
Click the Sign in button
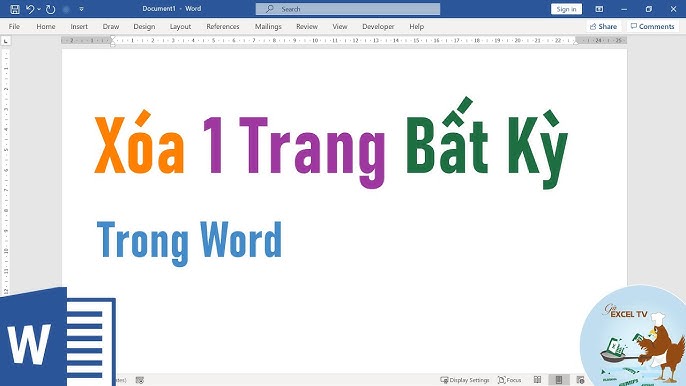tap(566, 9)
